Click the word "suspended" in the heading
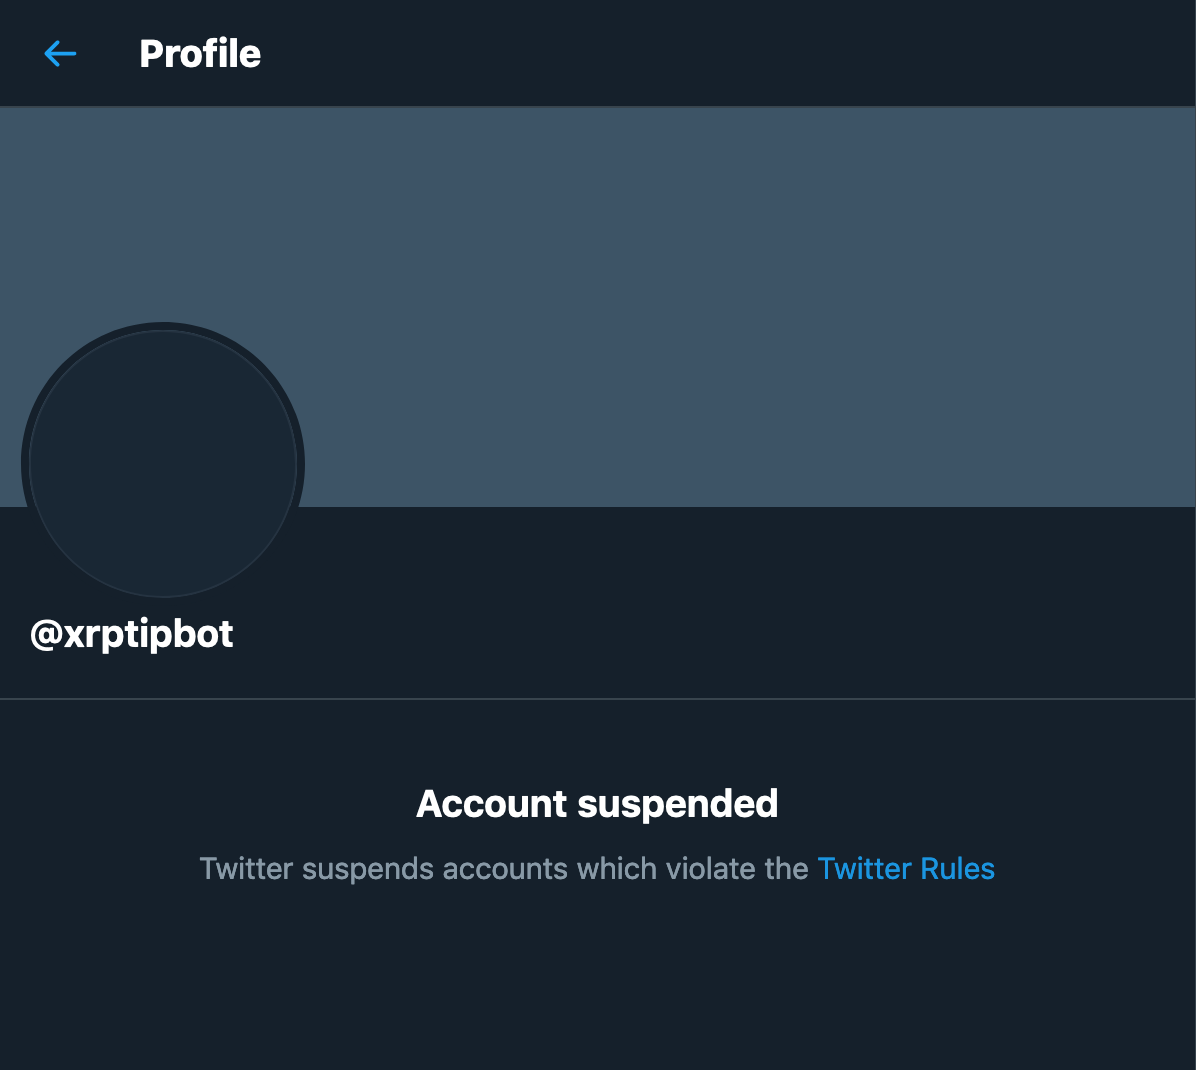 coord(677,804)
